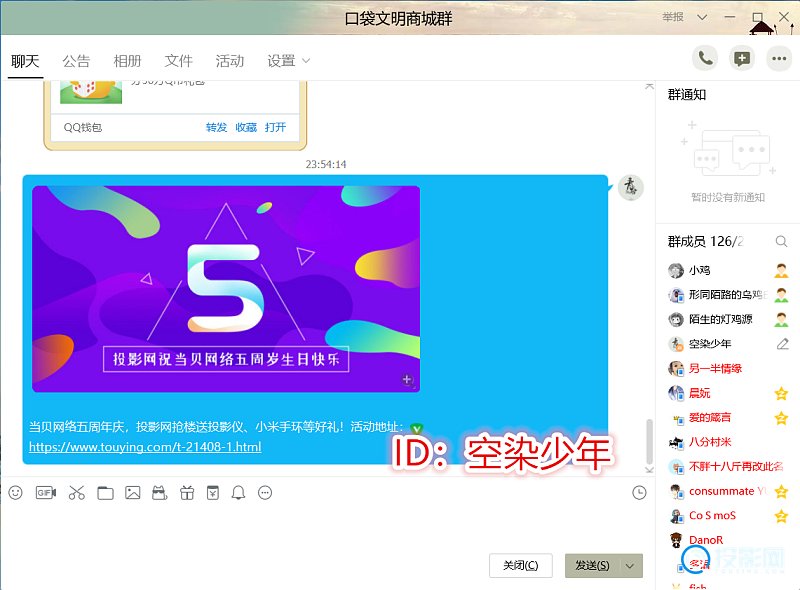Switch to the 文件 tab
The height and width of the screenshot is (590, 800).
[179, 61]
